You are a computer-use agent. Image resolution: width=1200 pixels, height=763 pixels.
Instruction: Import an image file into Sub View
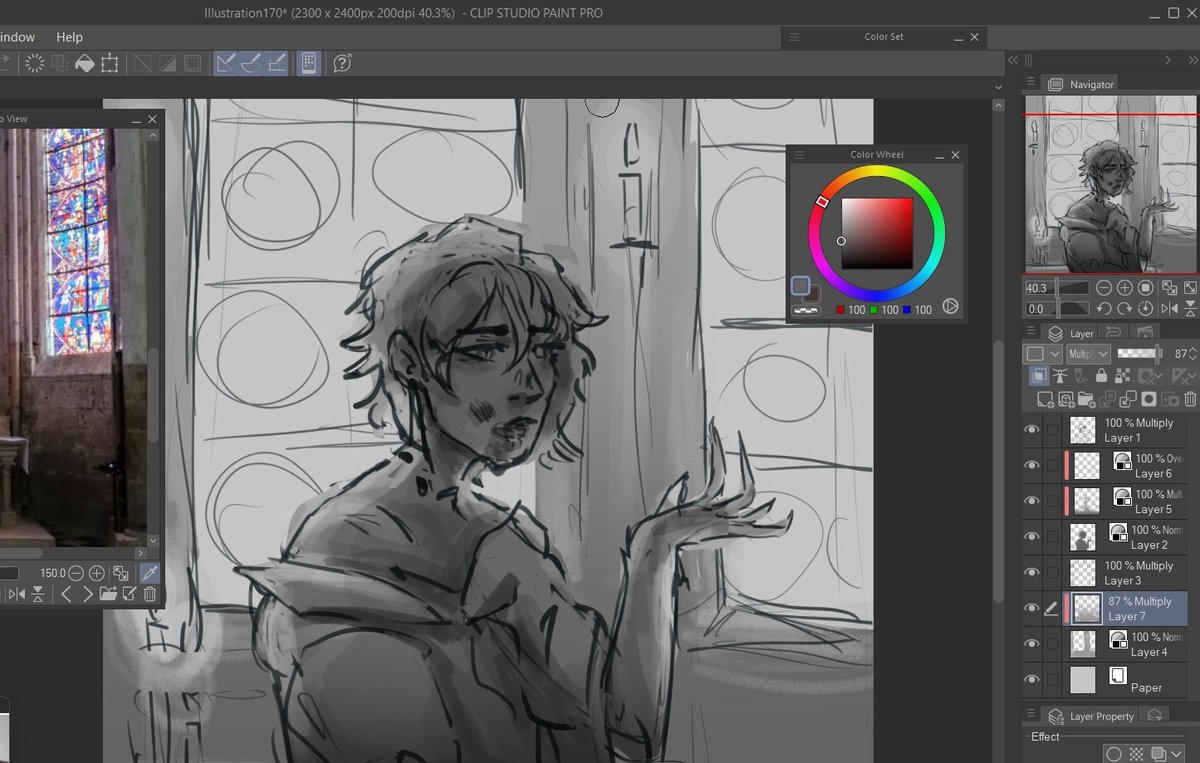coord(108,594)
